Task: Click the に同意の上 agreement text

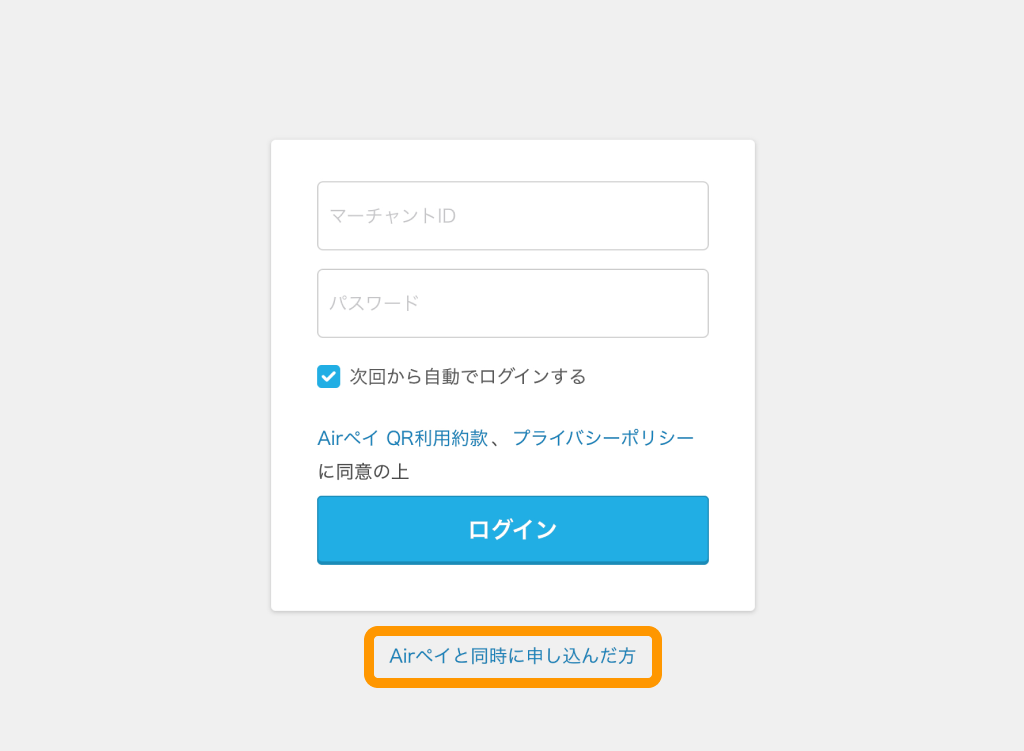Action: tap(363, 472)
